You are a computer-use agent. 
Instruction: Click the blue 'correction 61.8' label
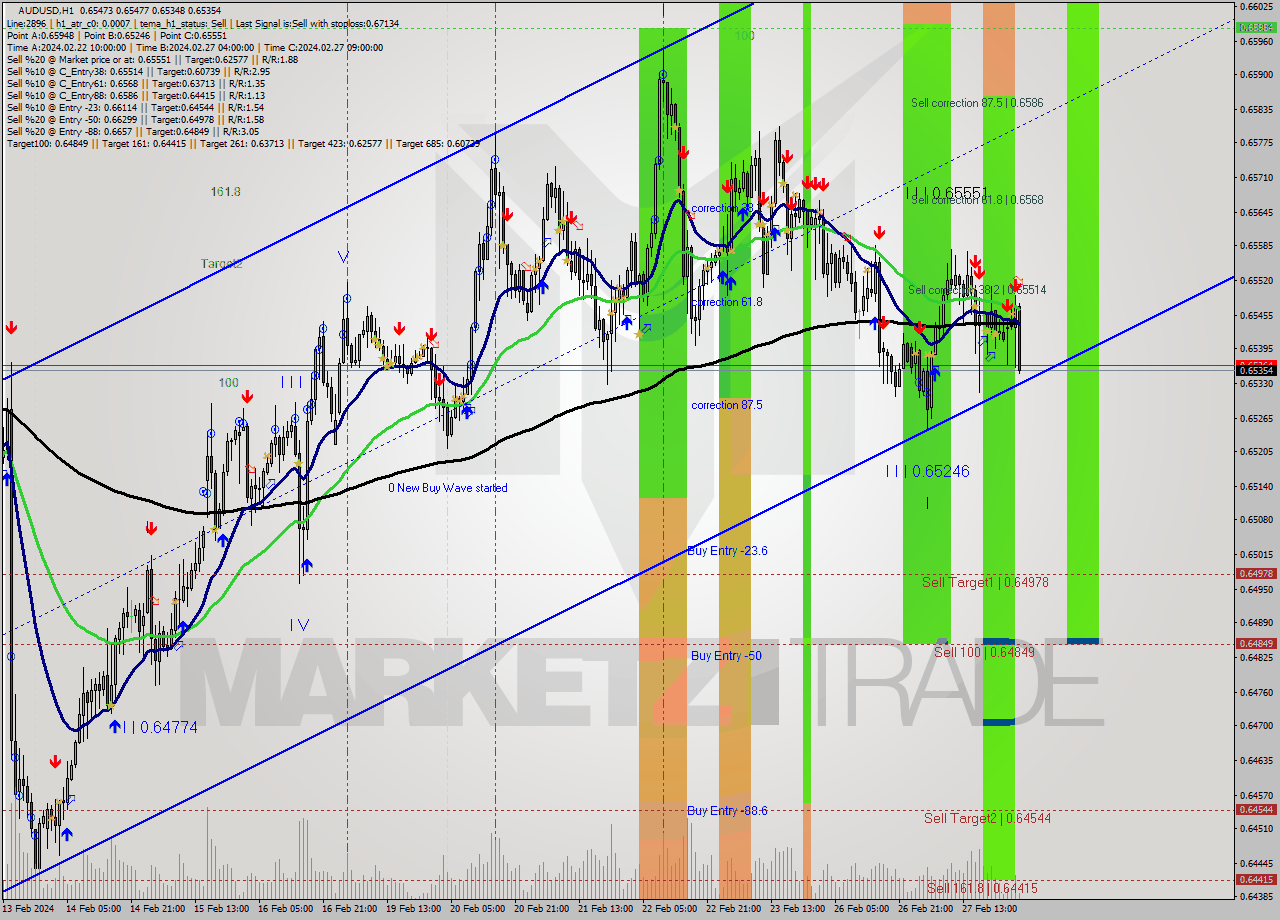click(727, 302)
